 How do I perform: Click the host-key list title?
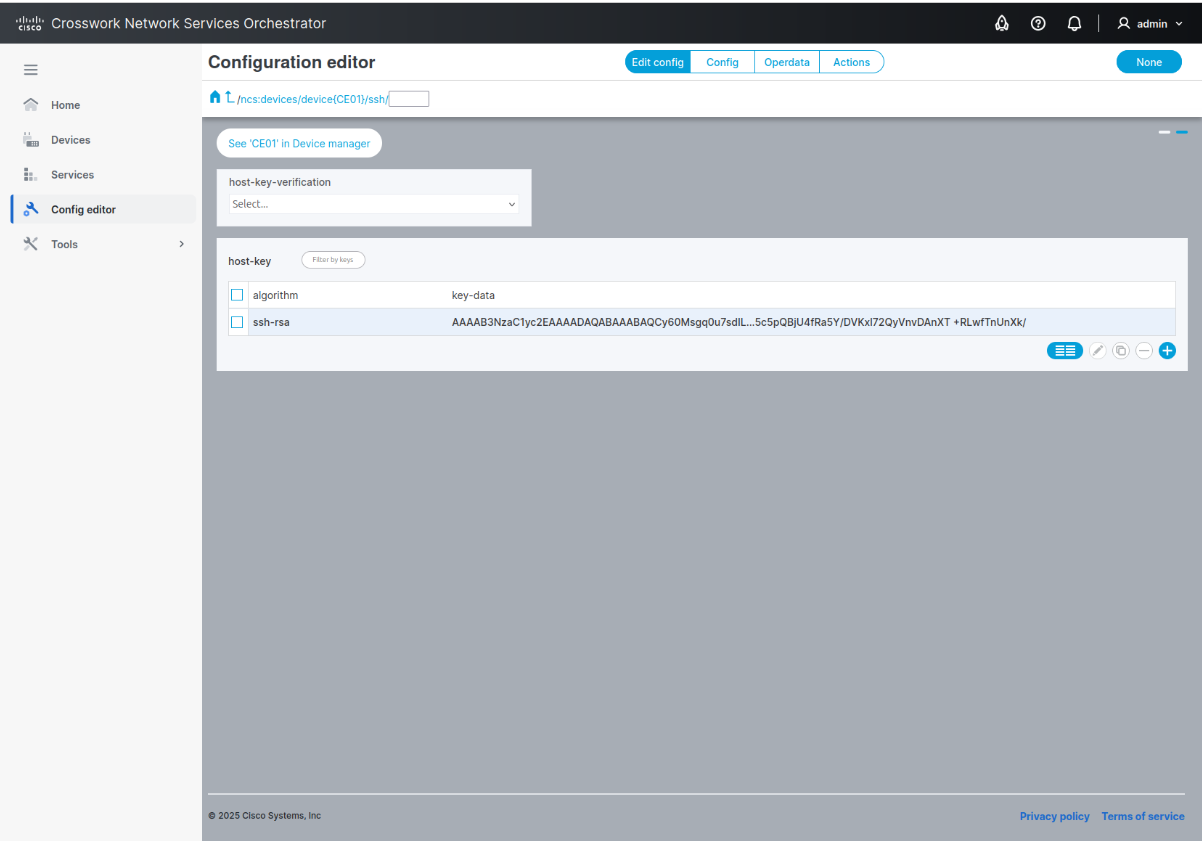point(250,261)
